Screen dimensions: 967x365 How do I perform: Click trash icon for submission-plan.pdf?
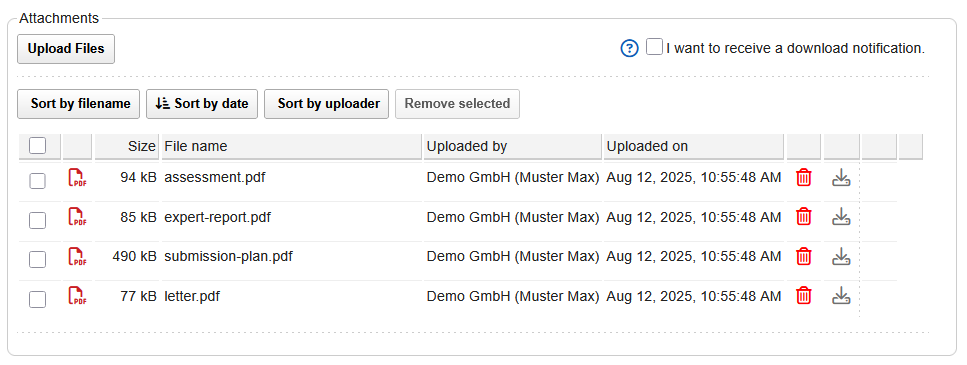pyautogui.click(x=804, y=256)
